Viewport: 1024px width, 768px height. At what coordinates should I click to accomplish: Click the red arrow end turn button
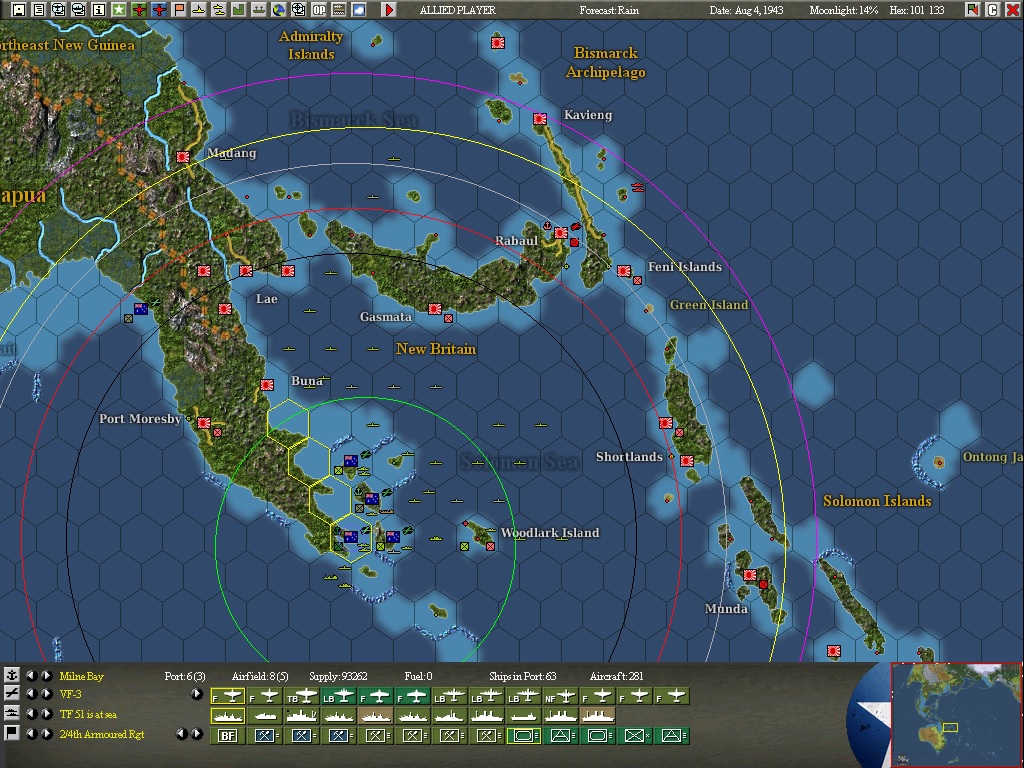click(x=389, y=10)
